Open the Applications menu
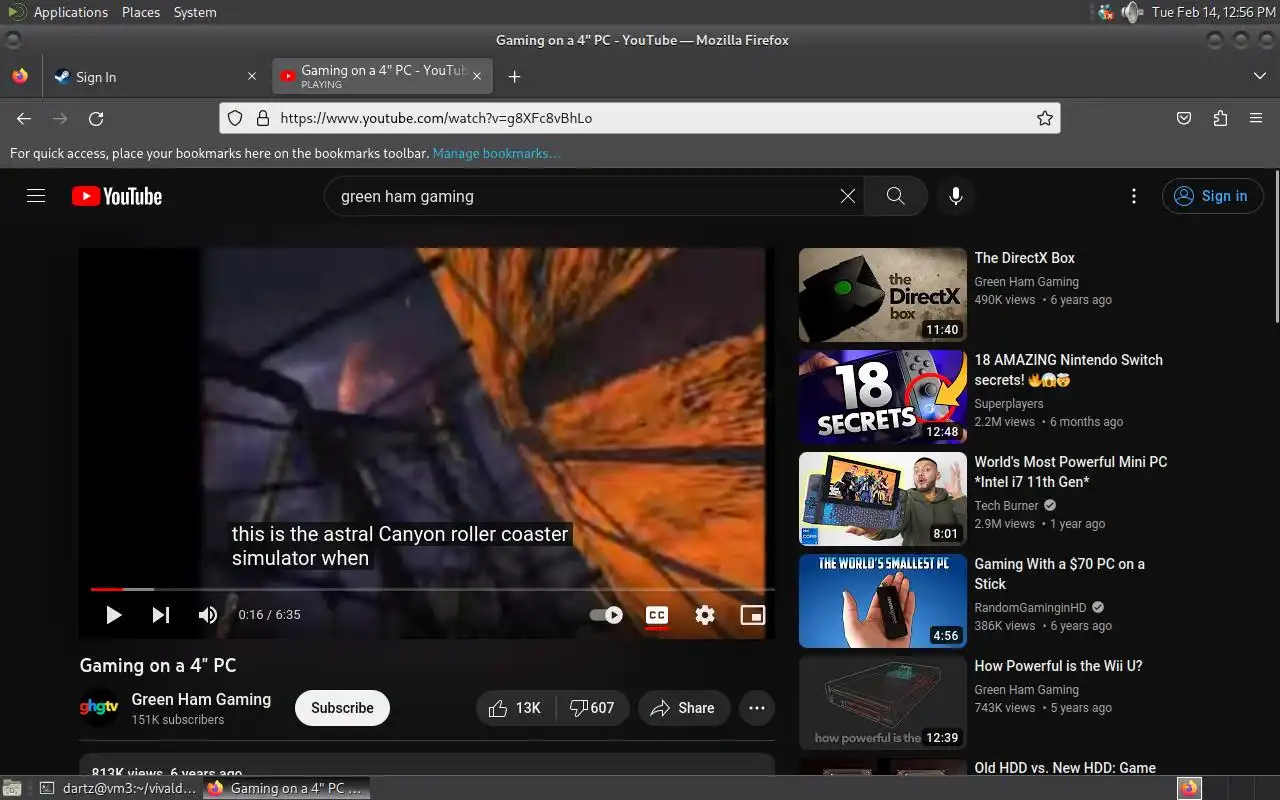Image resolution: width=1280 pixels, height=800 pixels. (70, 12)
